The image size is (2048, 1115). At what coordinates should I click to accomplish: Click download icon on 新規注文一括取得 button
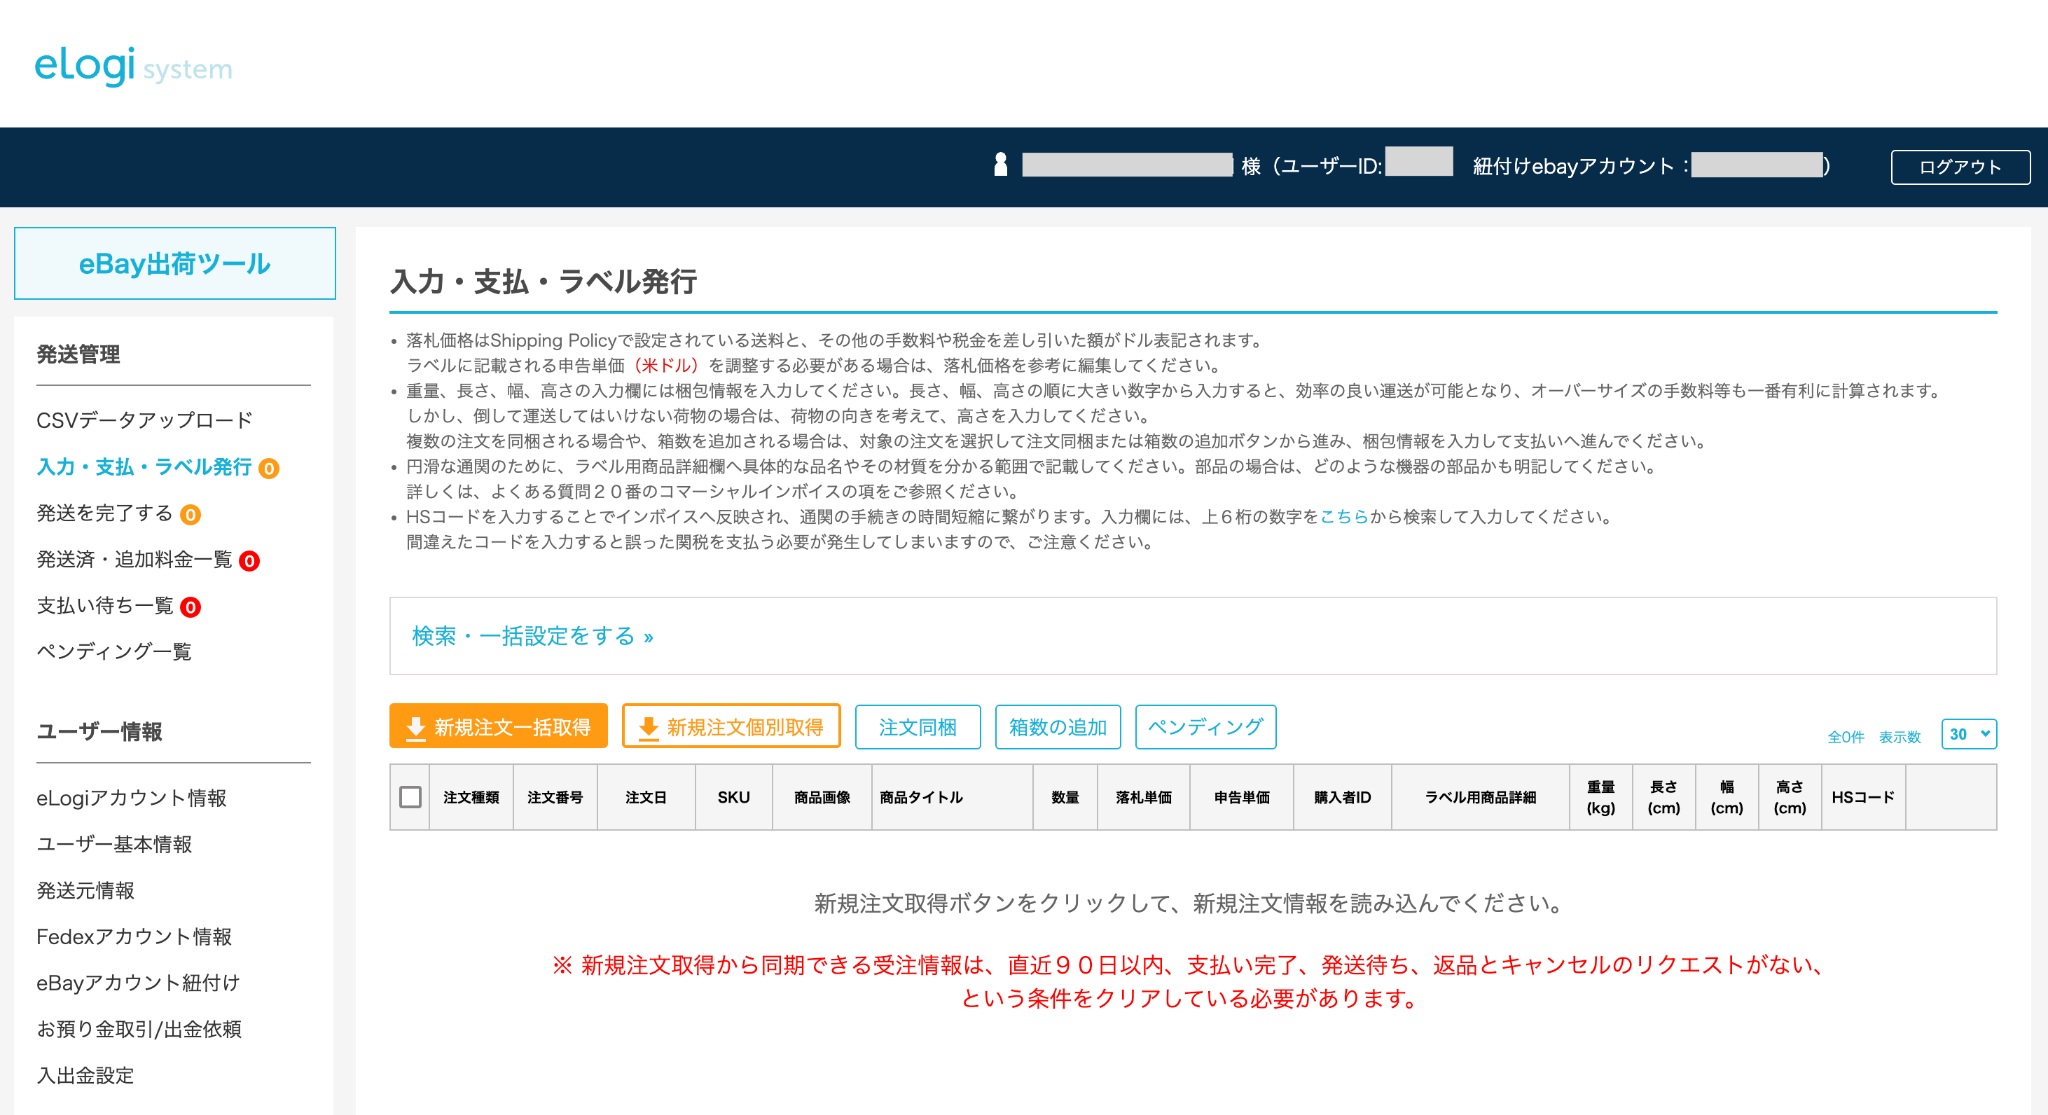point(416,728)
